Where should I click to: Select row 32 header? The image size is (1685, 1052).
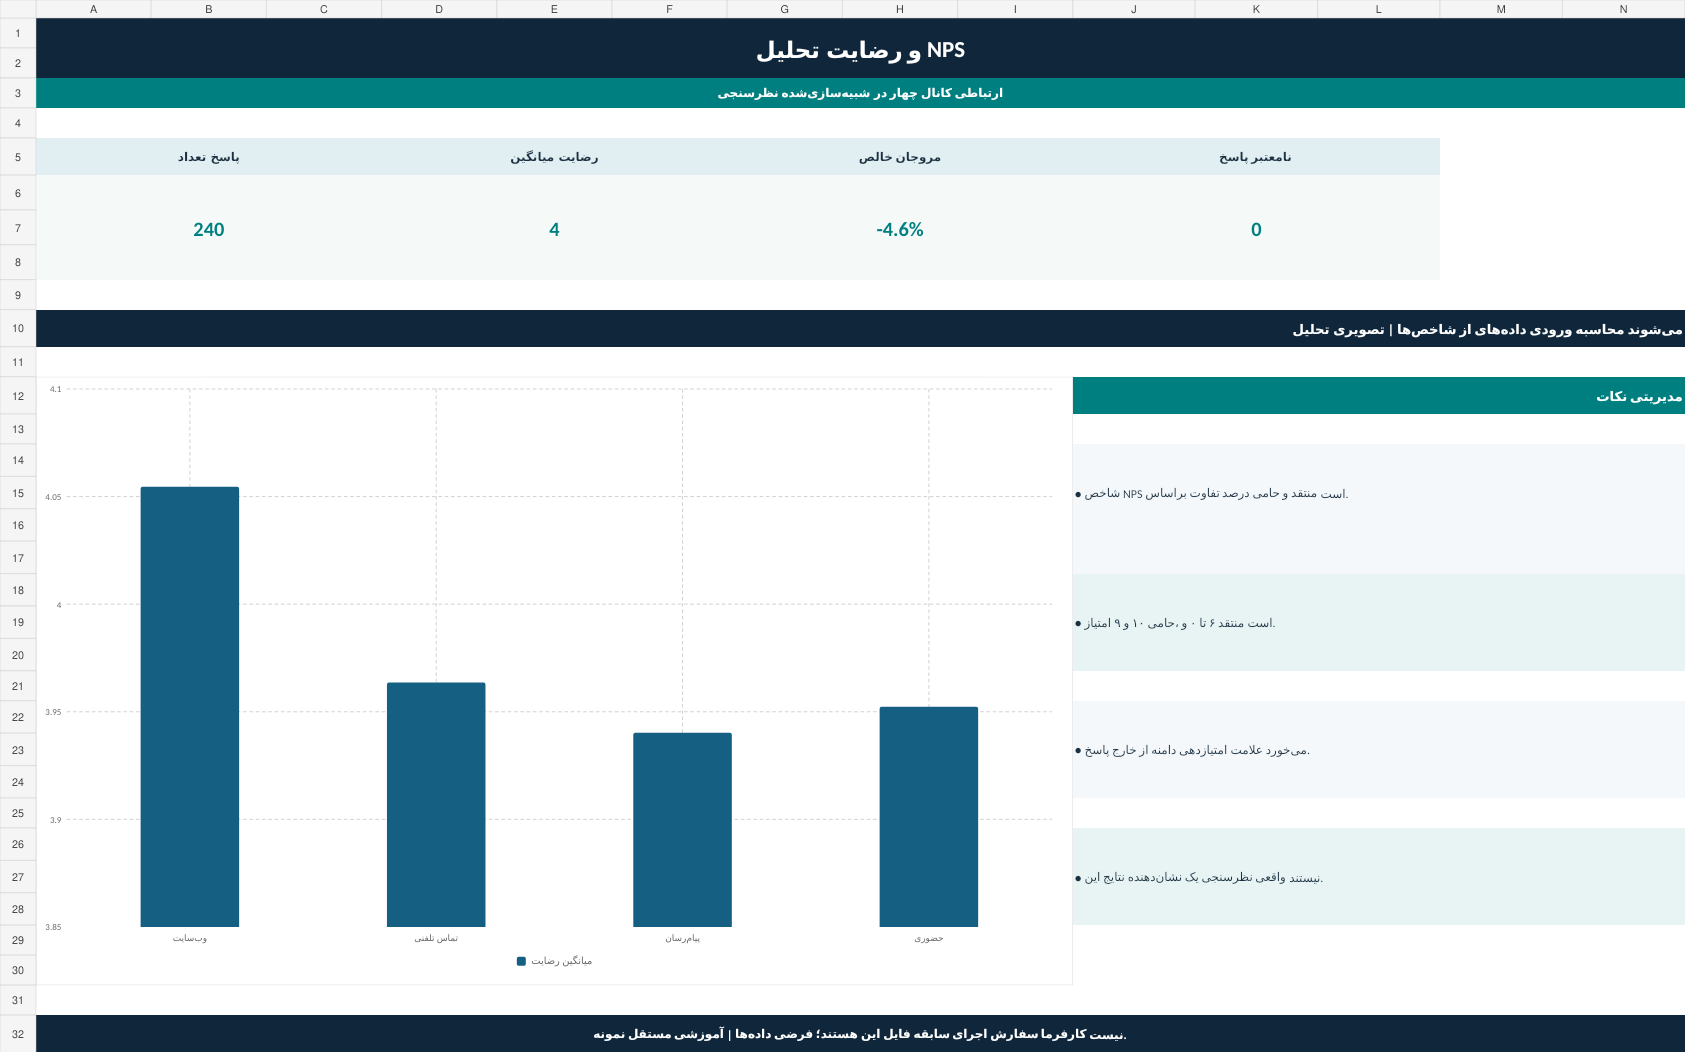[18, 1034]
